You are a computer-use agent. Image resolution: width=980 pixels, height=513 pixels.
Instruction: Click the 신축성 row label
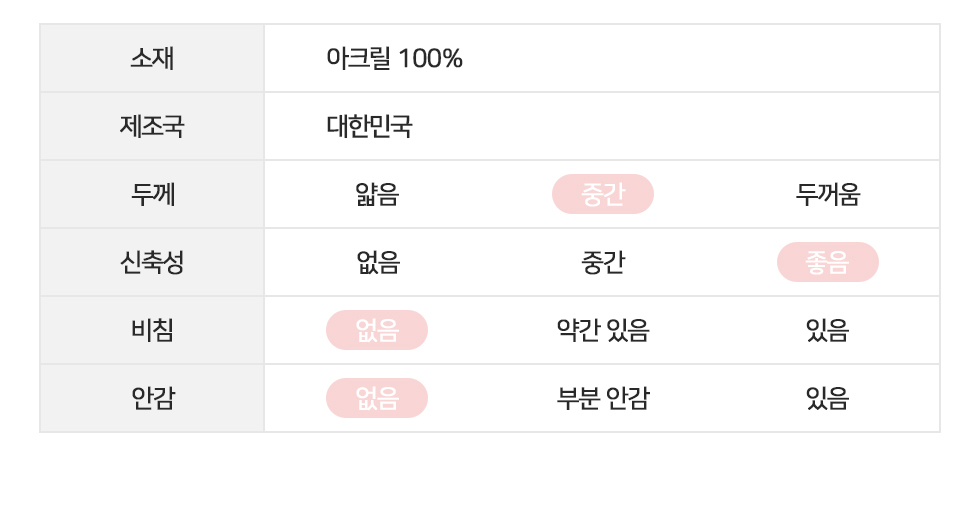click(x=152, y=263)
